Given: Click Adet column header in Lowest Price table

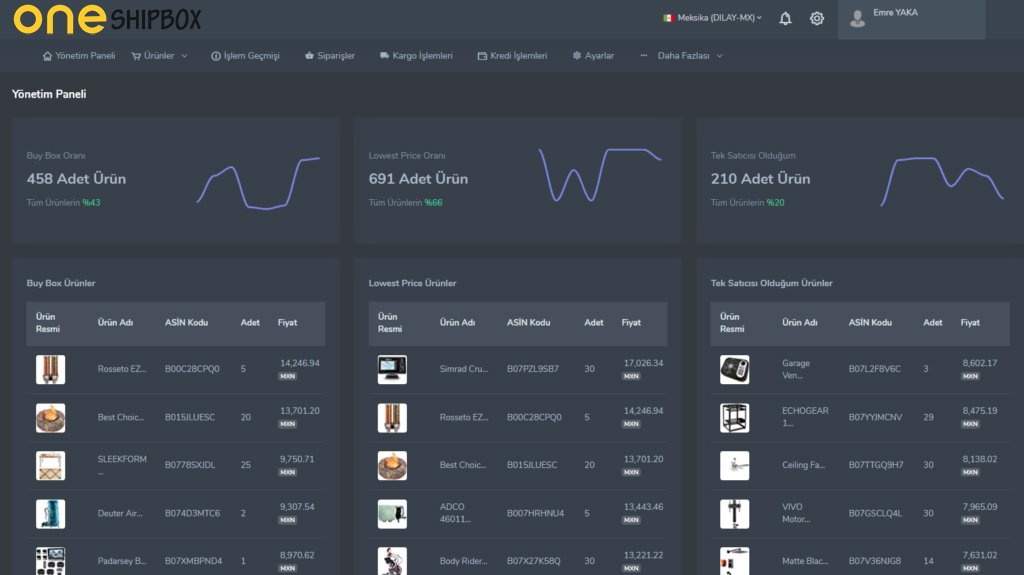Looking at the screenshot, I should click(x=594, y=323).
